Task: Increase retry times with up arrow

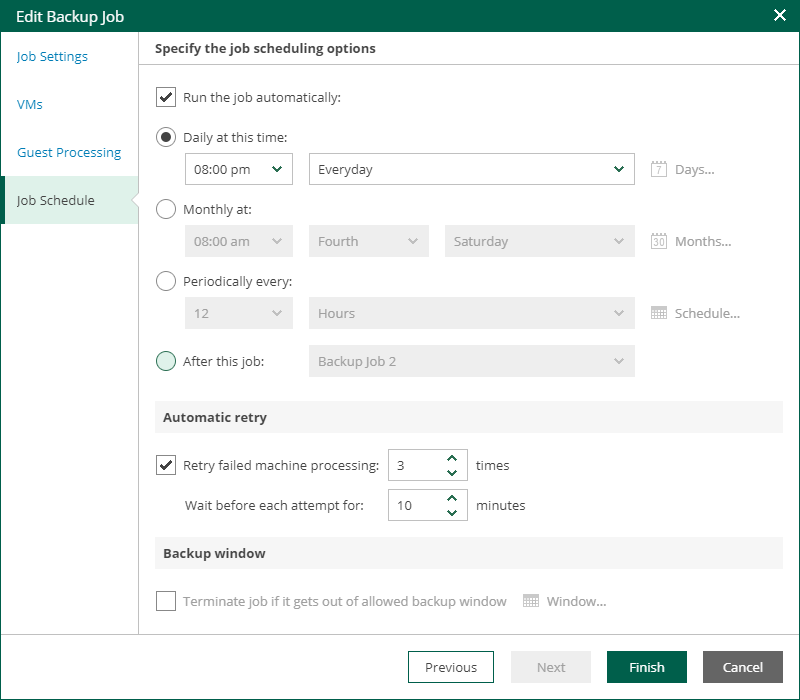Action: pos(452,459)
